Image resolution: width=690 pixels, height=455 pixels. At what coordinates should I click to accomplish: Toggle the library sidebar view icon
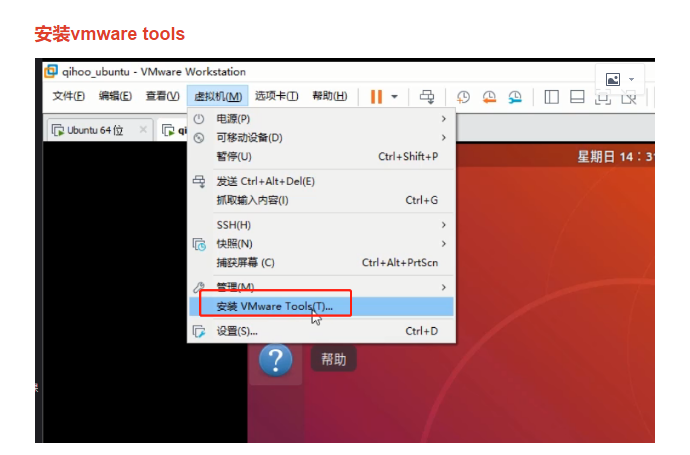(x=551, y=96)
